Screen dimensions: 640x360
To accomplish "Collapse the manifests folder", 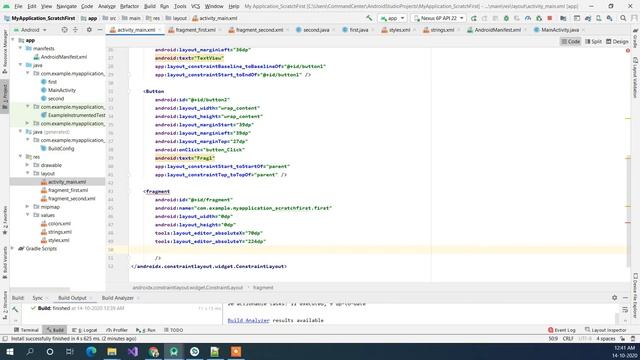I will pyautogui.click(x=20, y=48).
